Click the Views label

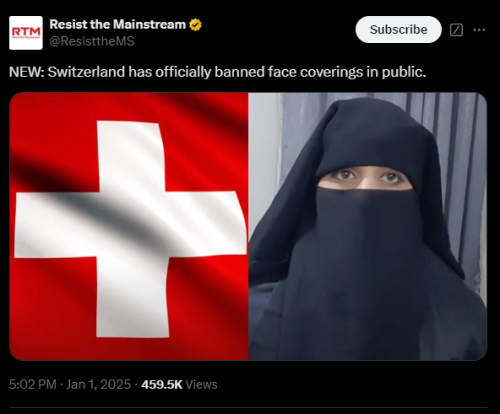(201, 384)
